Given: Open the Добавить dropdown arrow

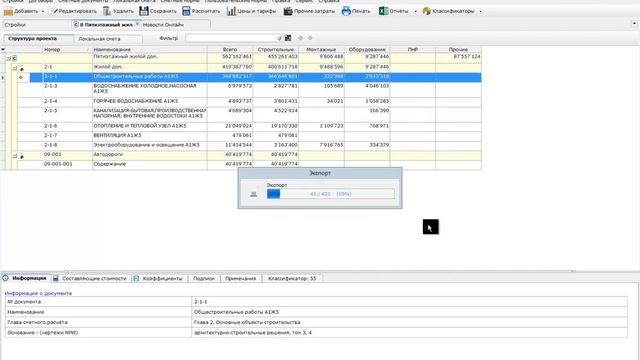Looking at the screenshot, I should click(42, 11).
